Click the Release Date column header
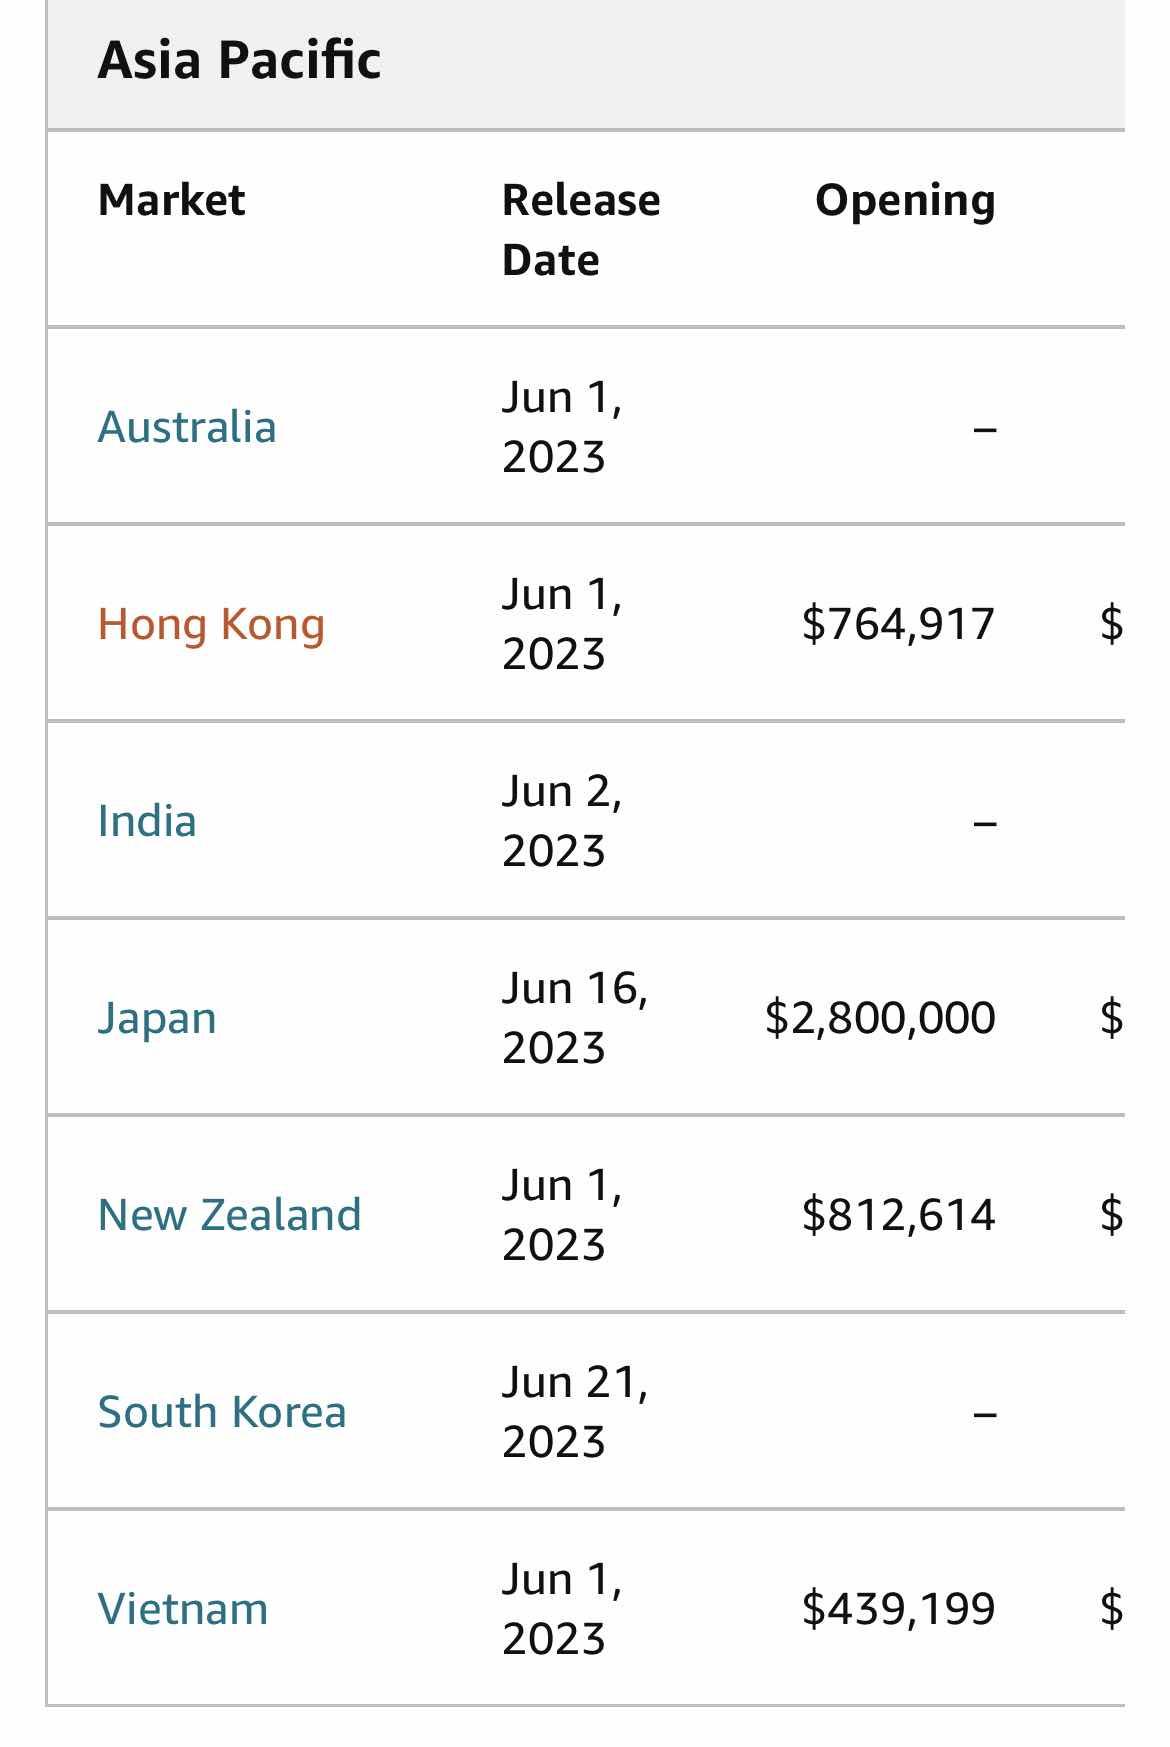The image size is (1170, 1747). coord(580,229)
